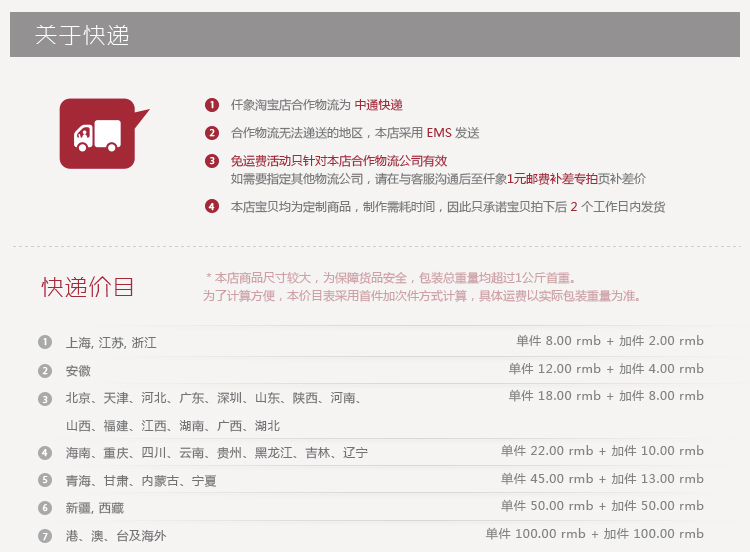Click red bullet number 4 about 定制商品
This screenshot has height=552, width=750.
coord(211,207)
